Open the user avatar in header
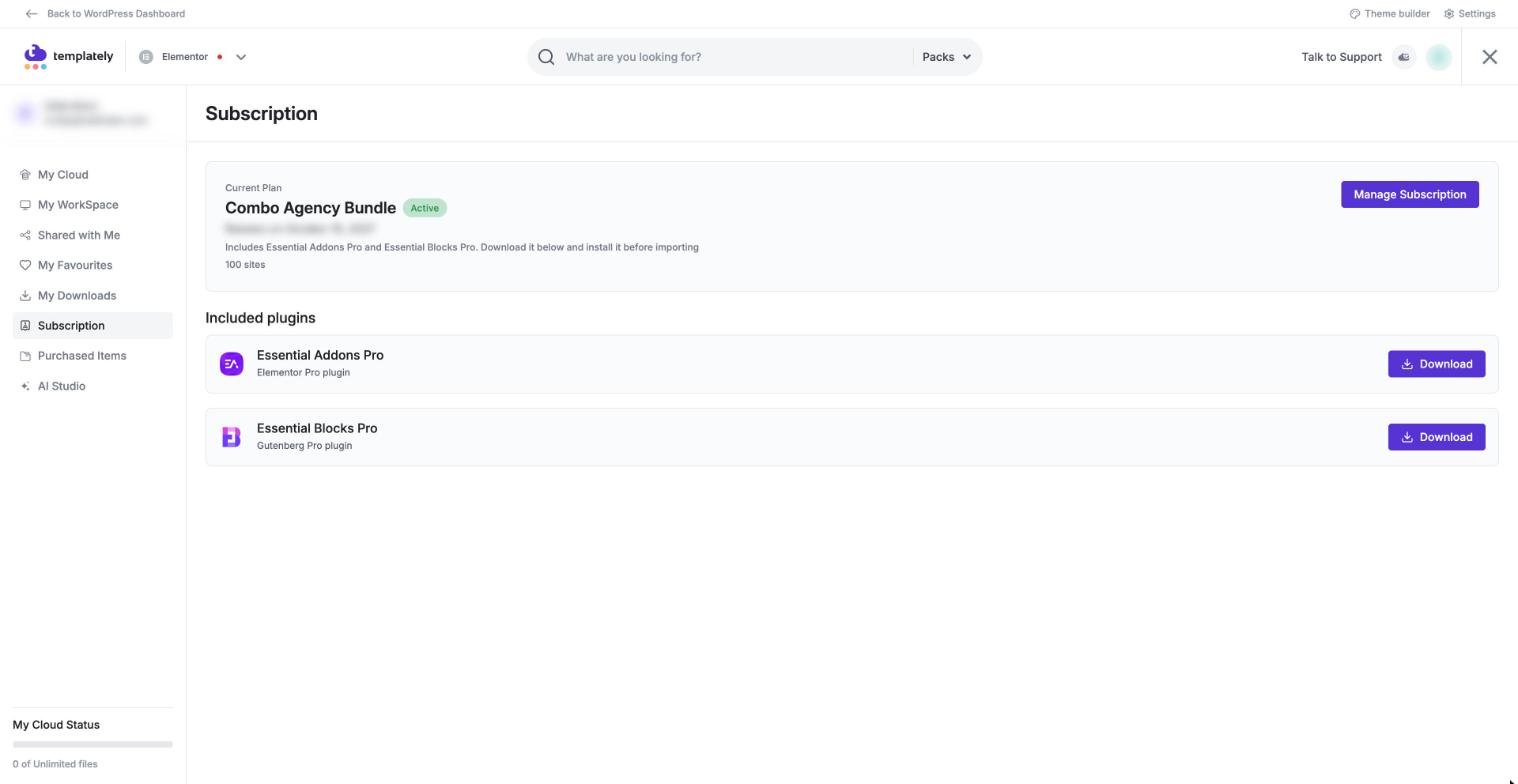Screen dimensions: 1518x784 pyautogui.click(x=1439, y=57)
